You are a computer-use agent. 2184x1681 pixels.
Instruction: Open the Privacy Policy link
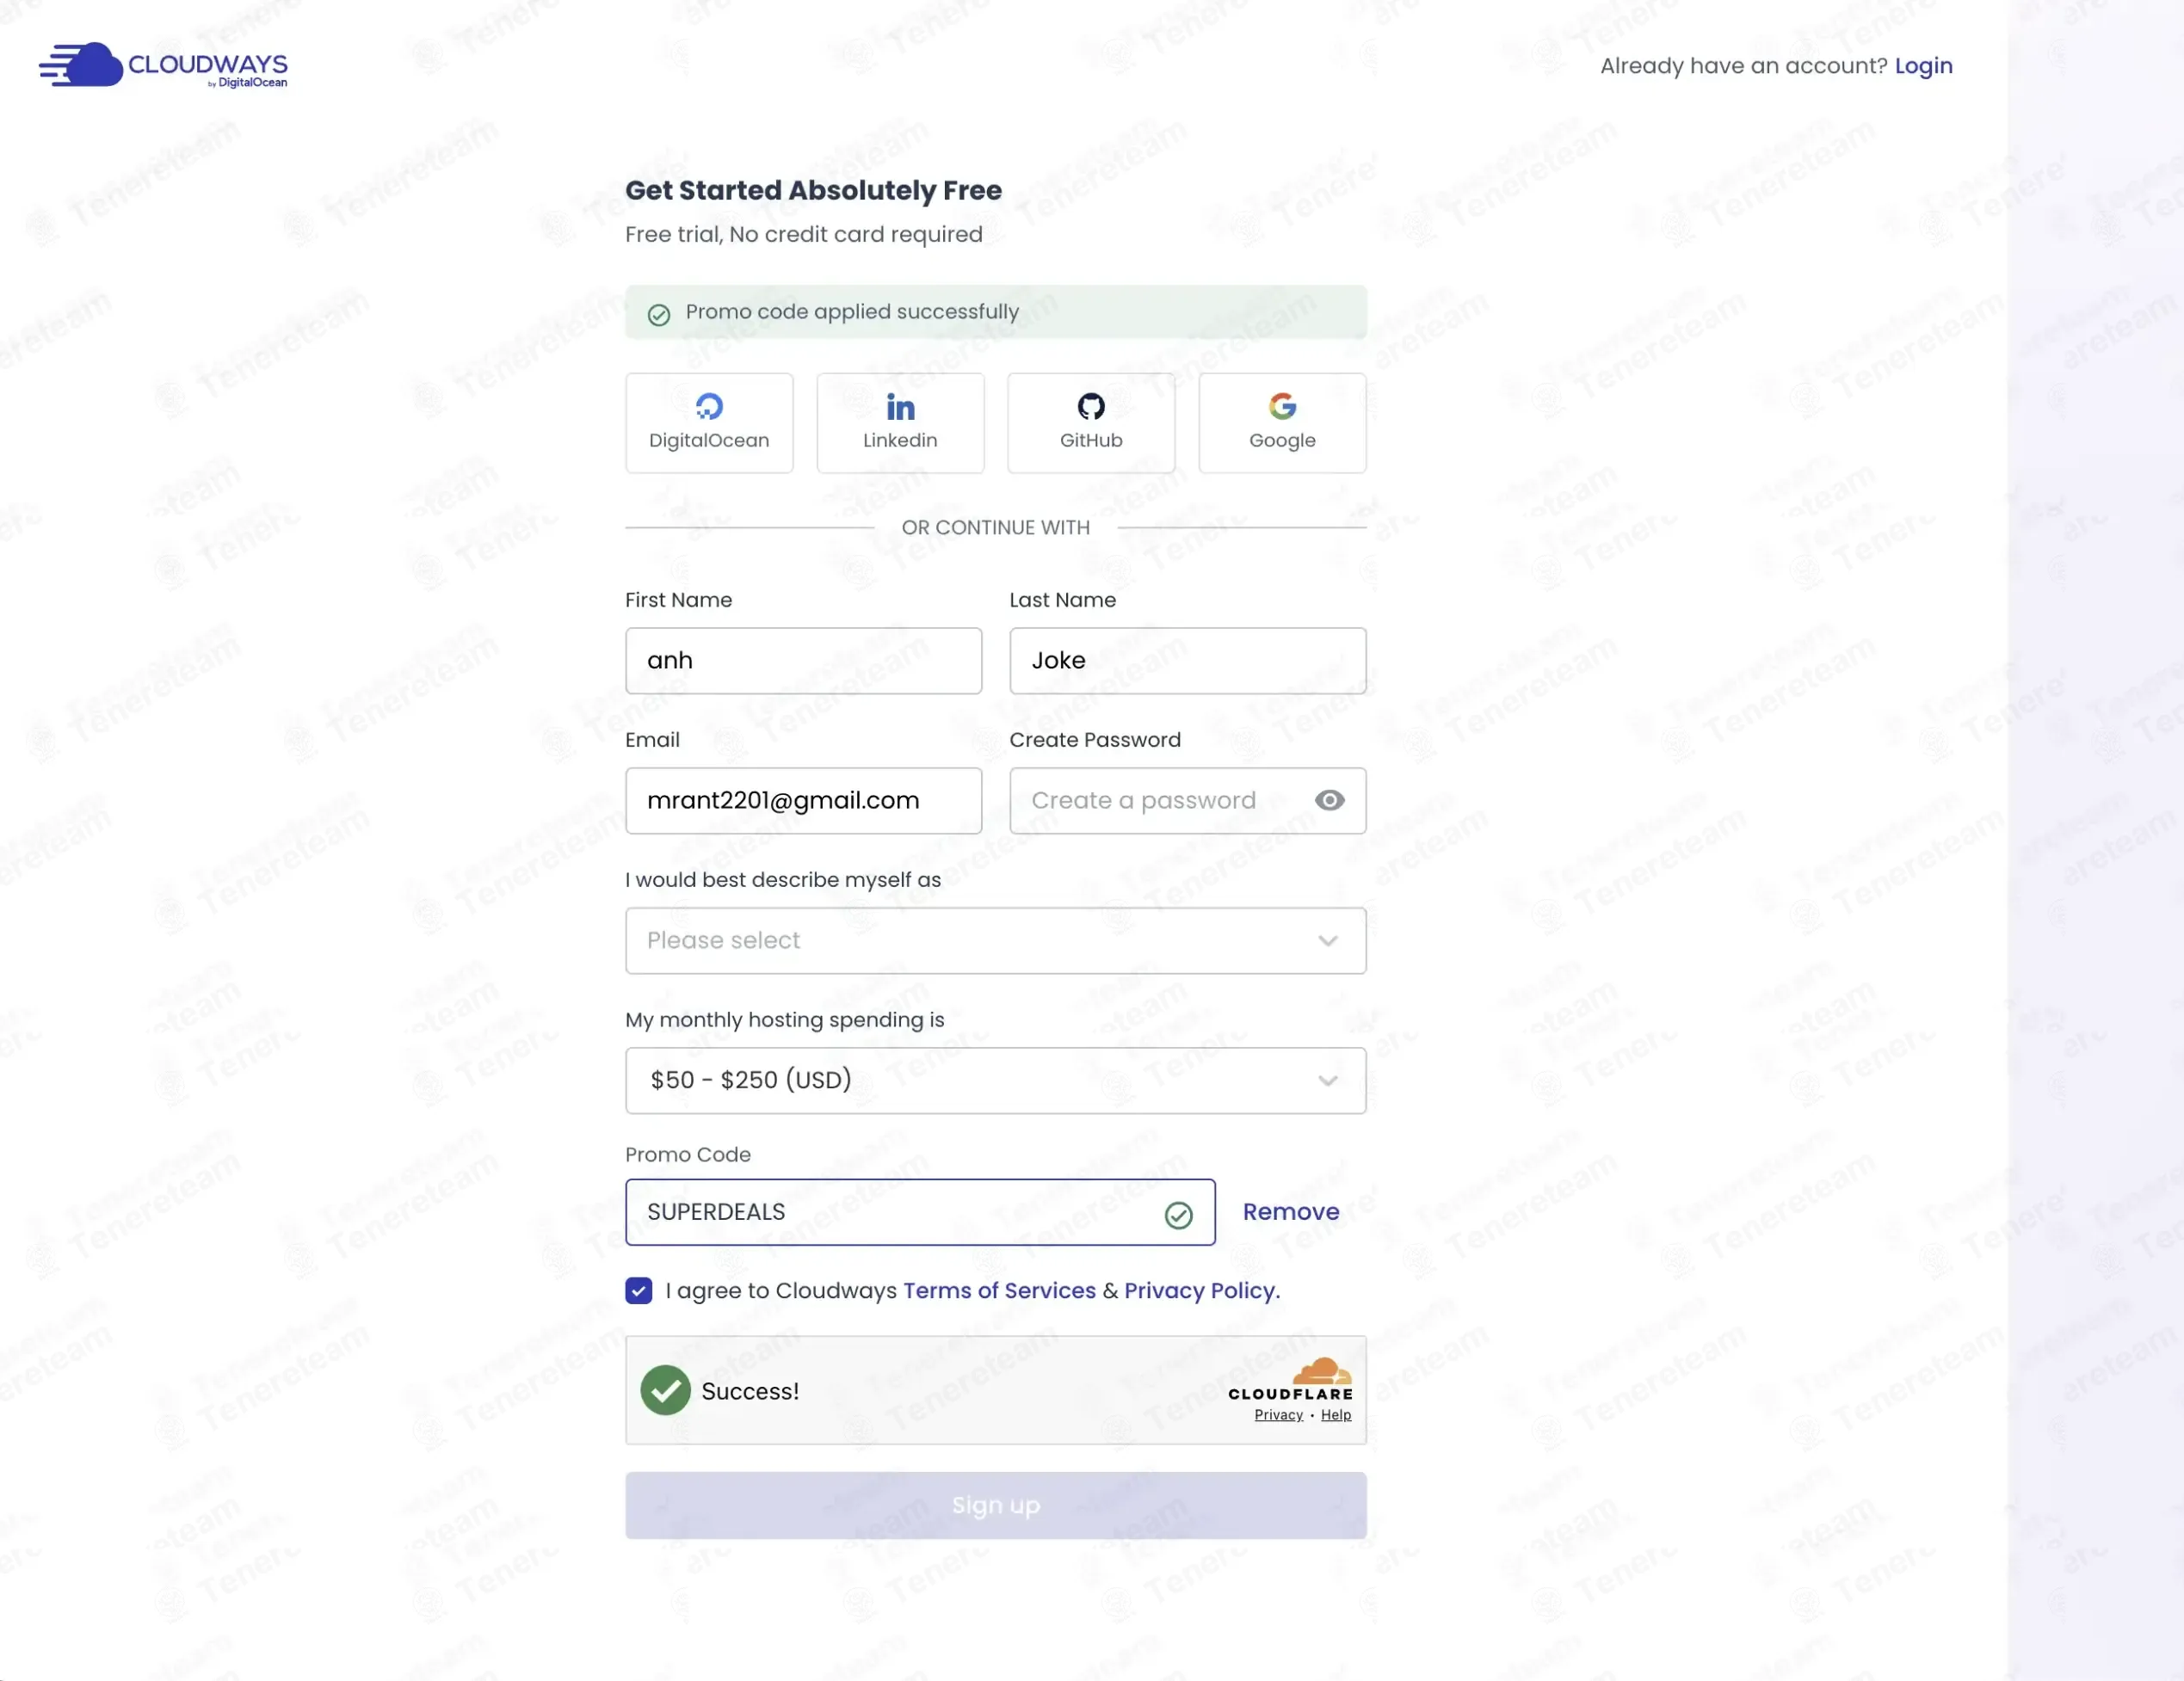pyautogui.click(x=1202, y=1290)
